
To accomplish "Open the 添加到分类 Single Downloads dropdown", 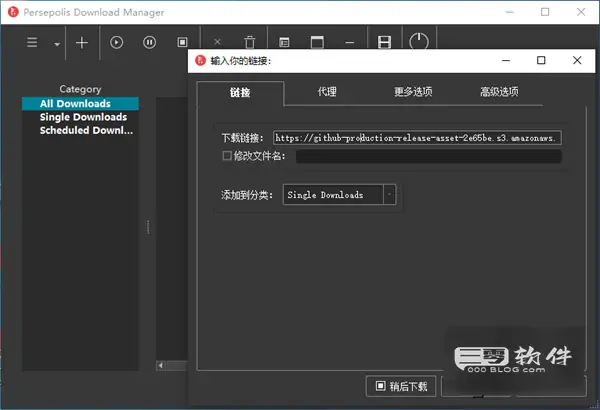I will (x=339, y=194).
